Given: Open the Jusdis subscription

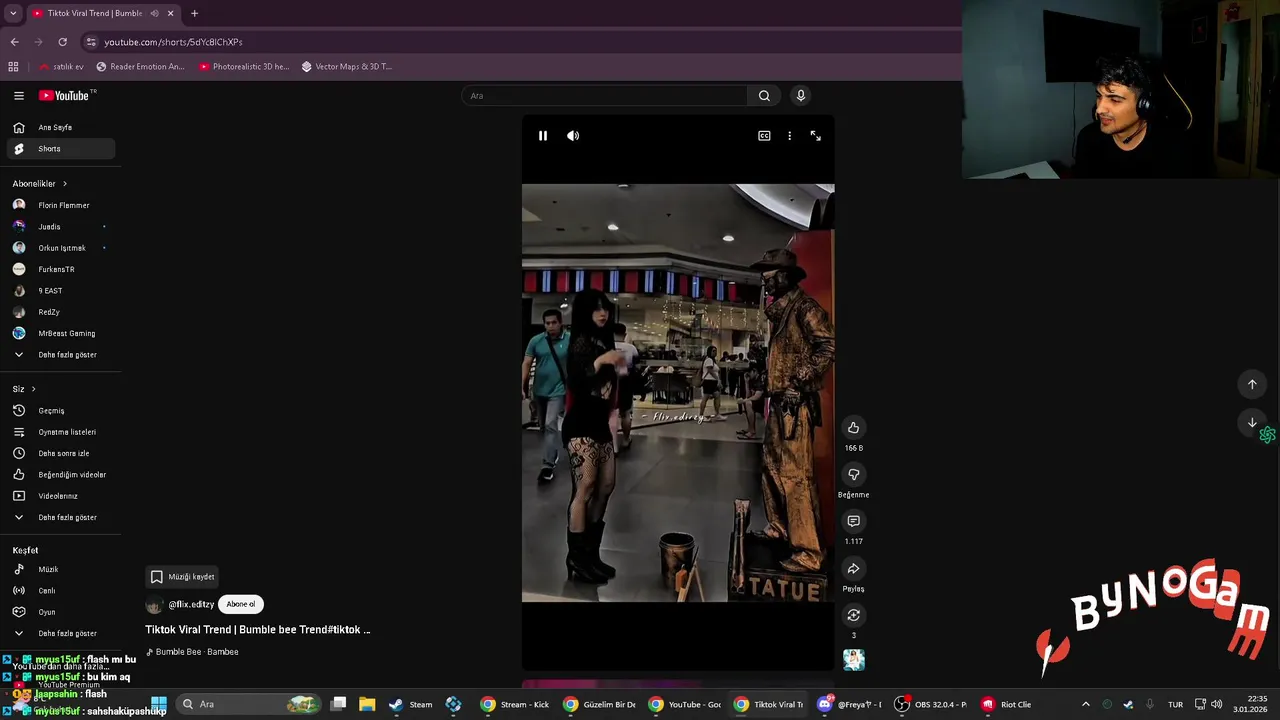Looking at the screenshot, I should (x=60, y=227).
